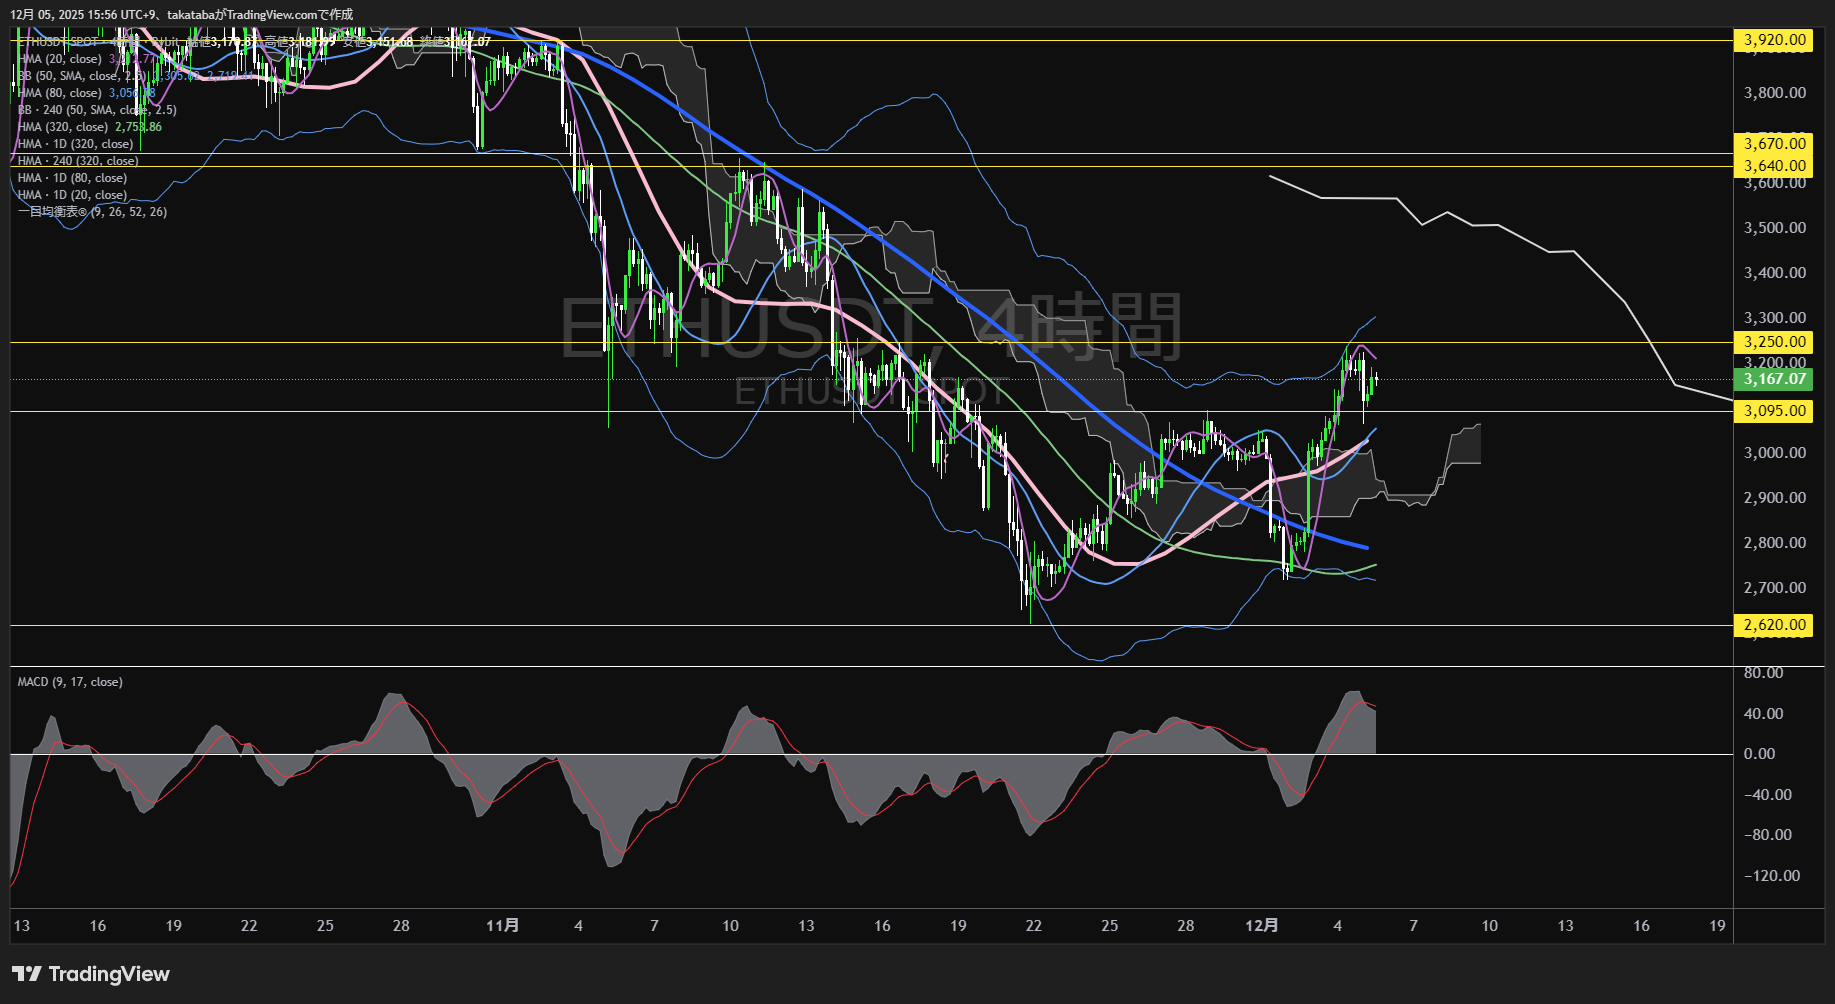Click the TradingView logo icon
The height and width of the screenshot is (1004, 1835).
point(27,974)
